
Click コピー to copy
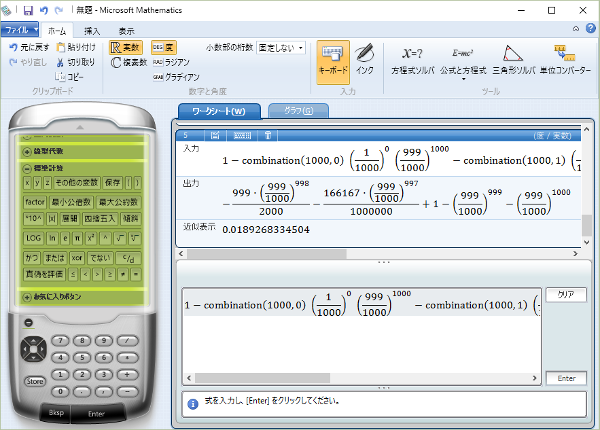pos(69,77)
